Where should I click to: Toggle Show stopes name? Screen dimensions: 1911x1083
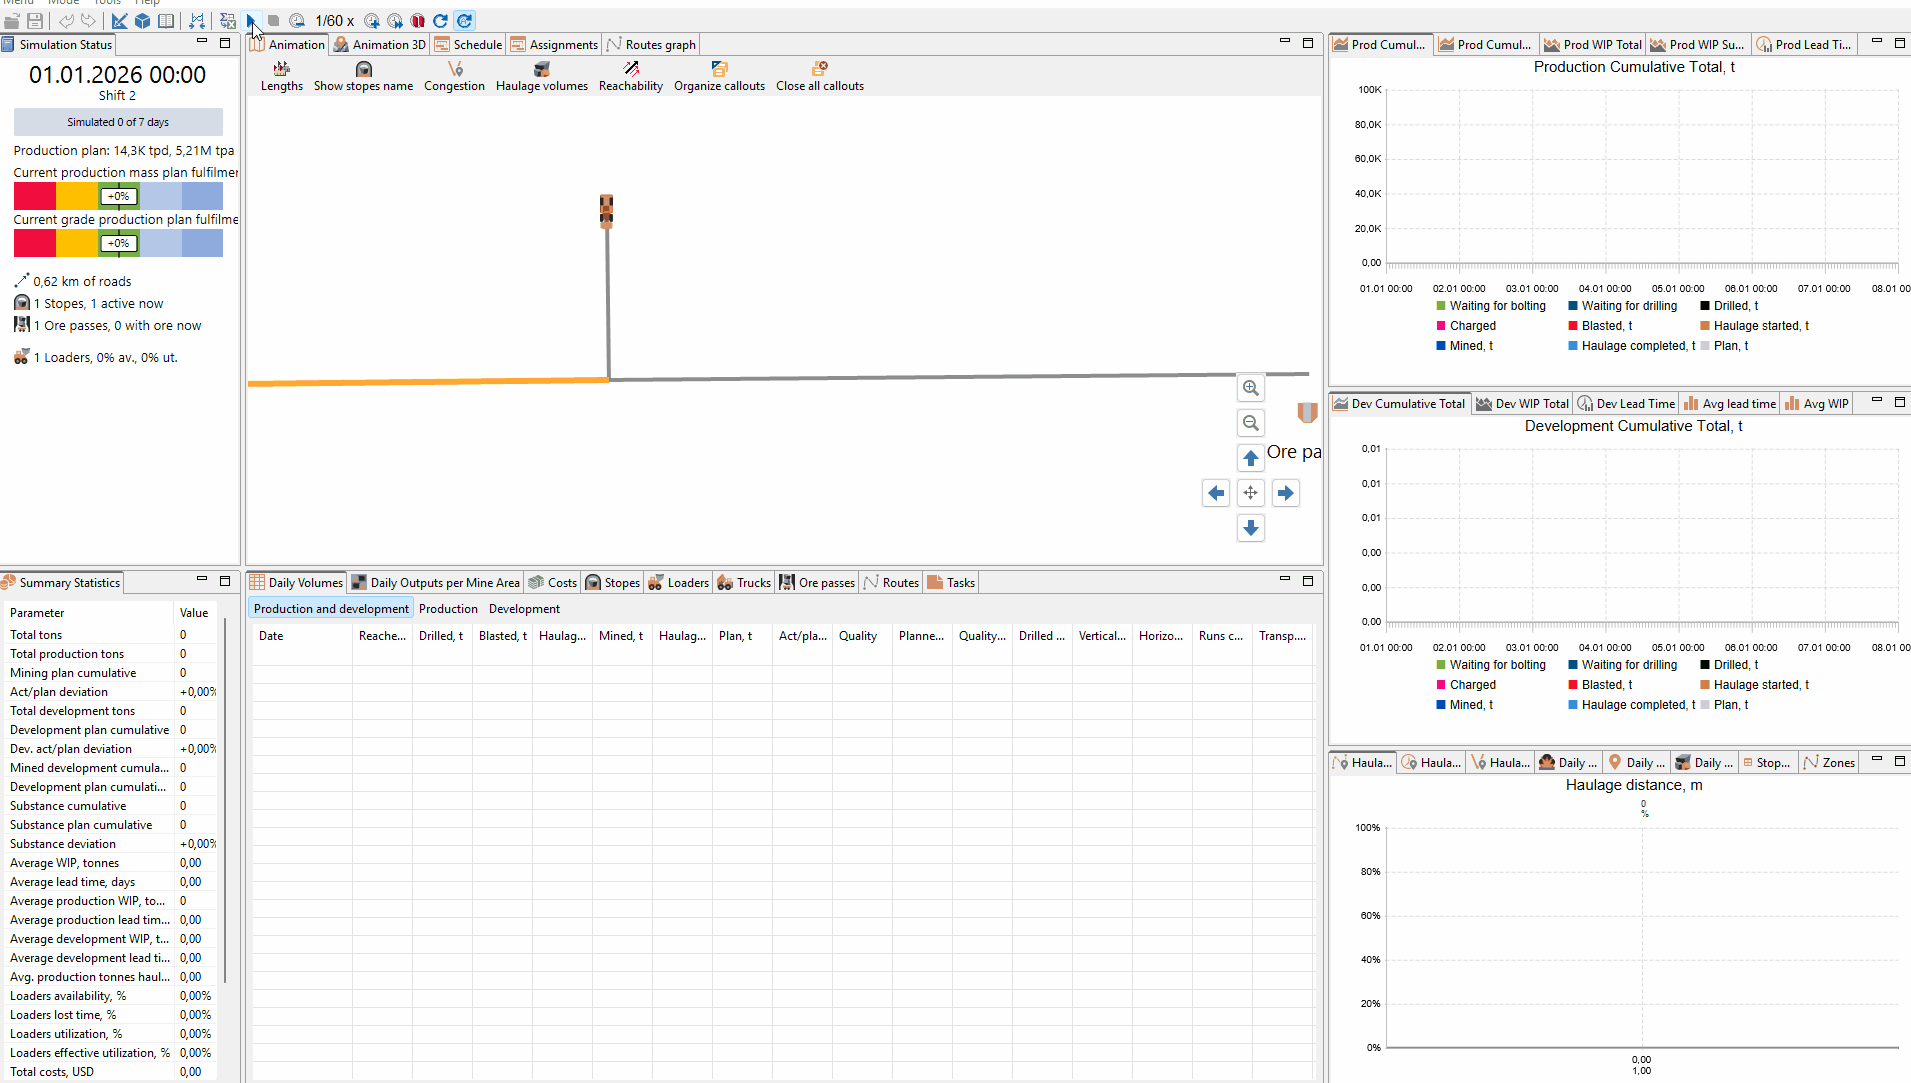[x=363, y=76]
